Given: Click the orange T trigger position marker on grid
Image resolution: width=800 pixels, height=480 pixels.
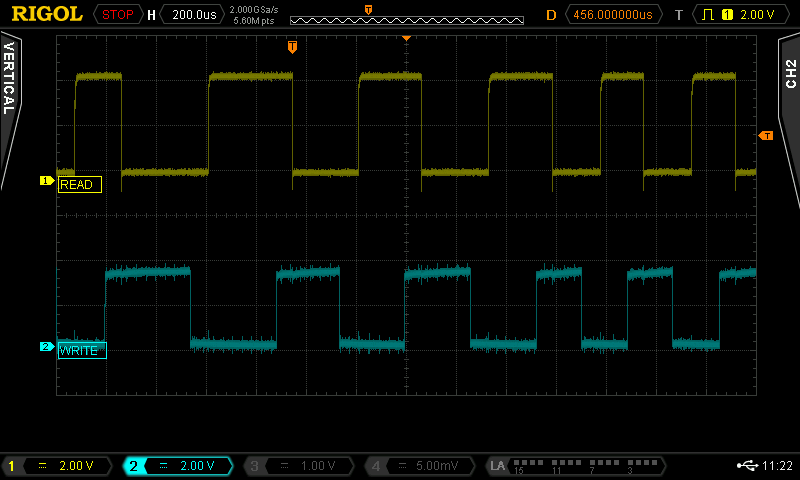Looking at the screenshot, I should [292, 47].
